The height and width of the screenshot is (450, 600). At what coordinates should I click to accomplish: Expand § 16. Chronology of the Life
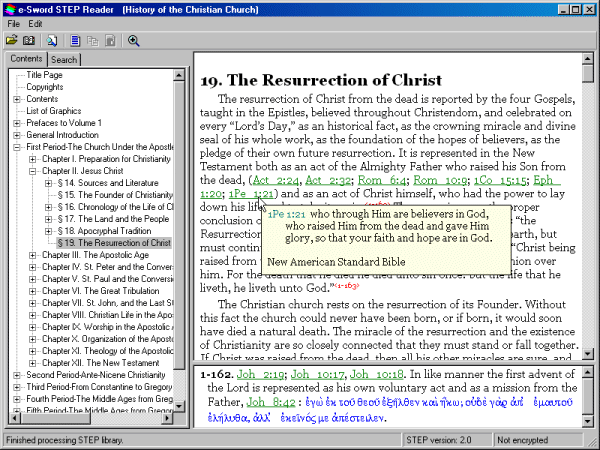pyautogui.click(x=48, y=207)
